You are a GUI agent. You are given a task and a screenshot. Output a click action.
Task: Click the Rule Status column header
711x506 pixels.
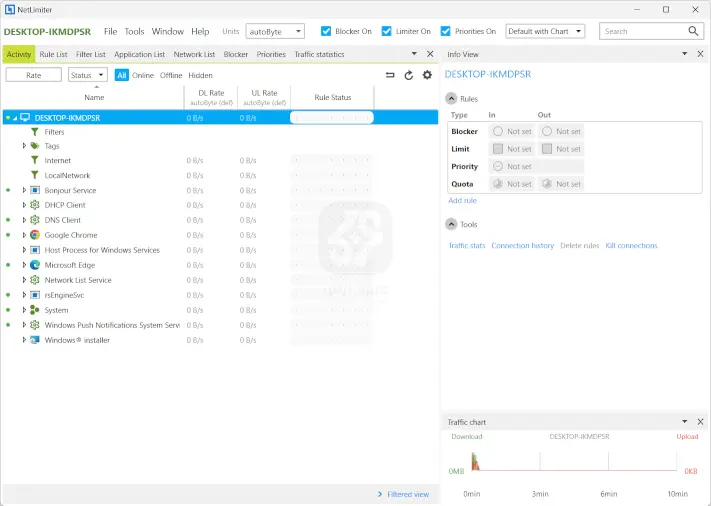[x=333, y=97]
